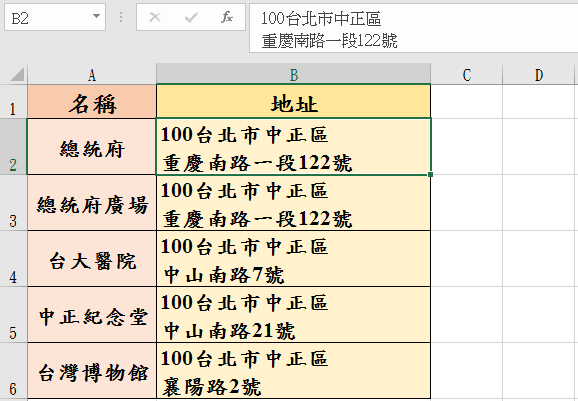Open the Insert Function fx dialog
Viewport: 578px width, 401px height.
(x=227, y=17)
